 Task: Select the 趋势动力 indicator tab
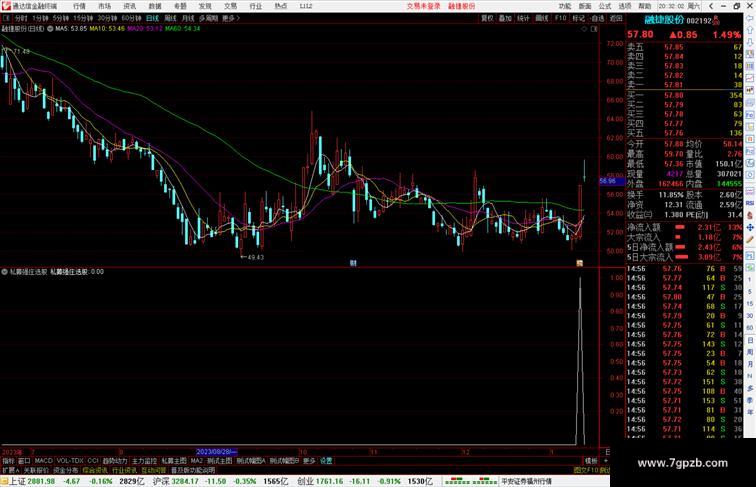(115, 461)
